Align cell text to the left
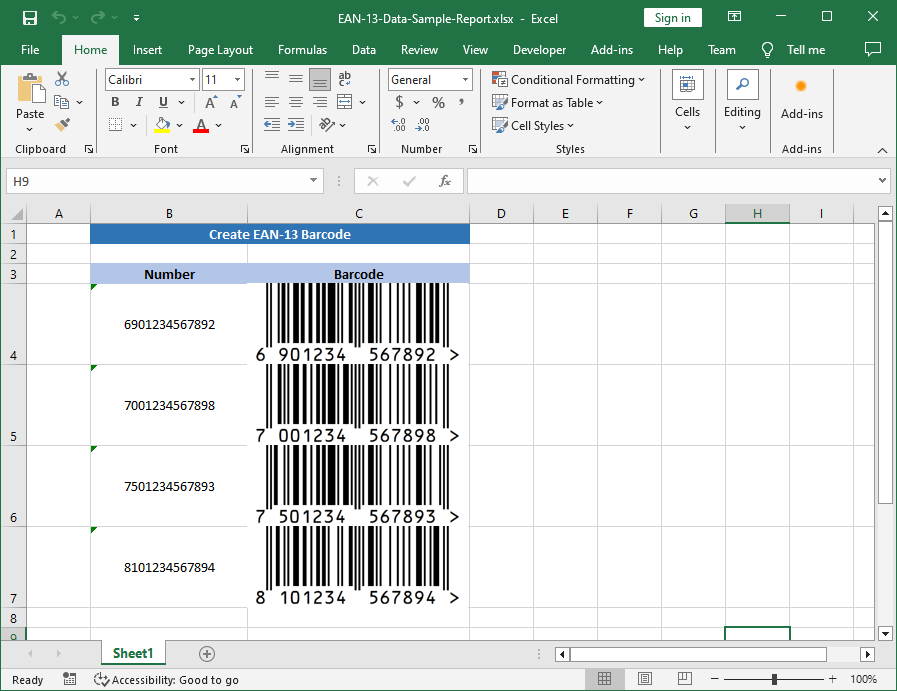Screen dimensions: 897x691 pyautogui.click(x=272, y=102)
